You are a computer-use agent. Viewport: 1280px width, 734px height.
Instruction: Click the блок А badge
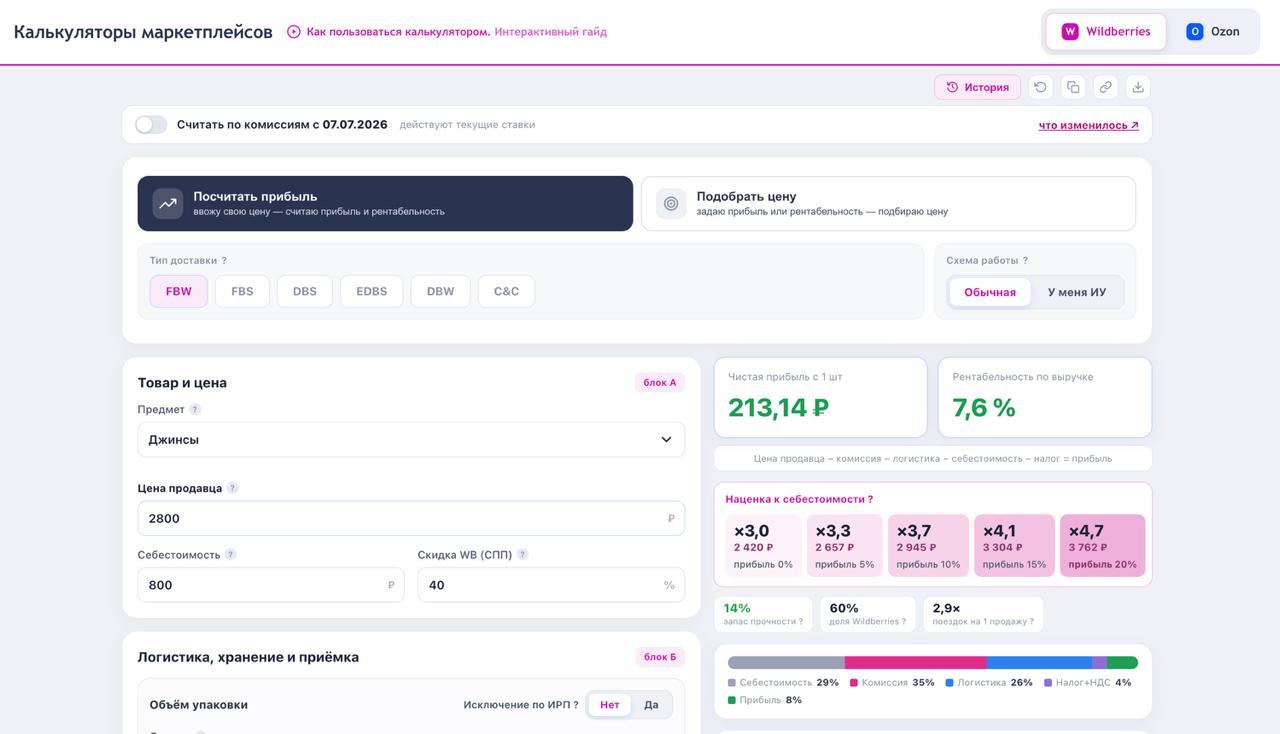point(660,383)
